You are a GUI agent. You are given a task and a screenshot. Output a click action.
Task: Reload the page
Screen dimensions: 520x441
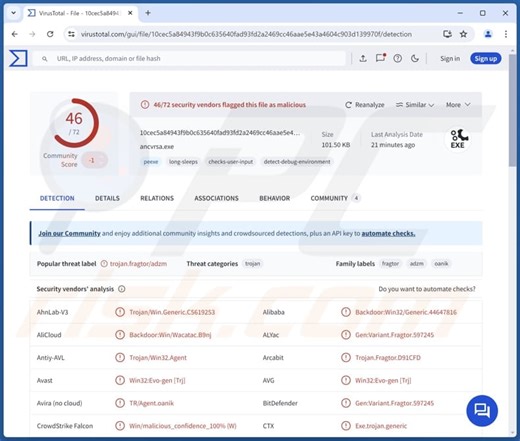tap(50, 34)
